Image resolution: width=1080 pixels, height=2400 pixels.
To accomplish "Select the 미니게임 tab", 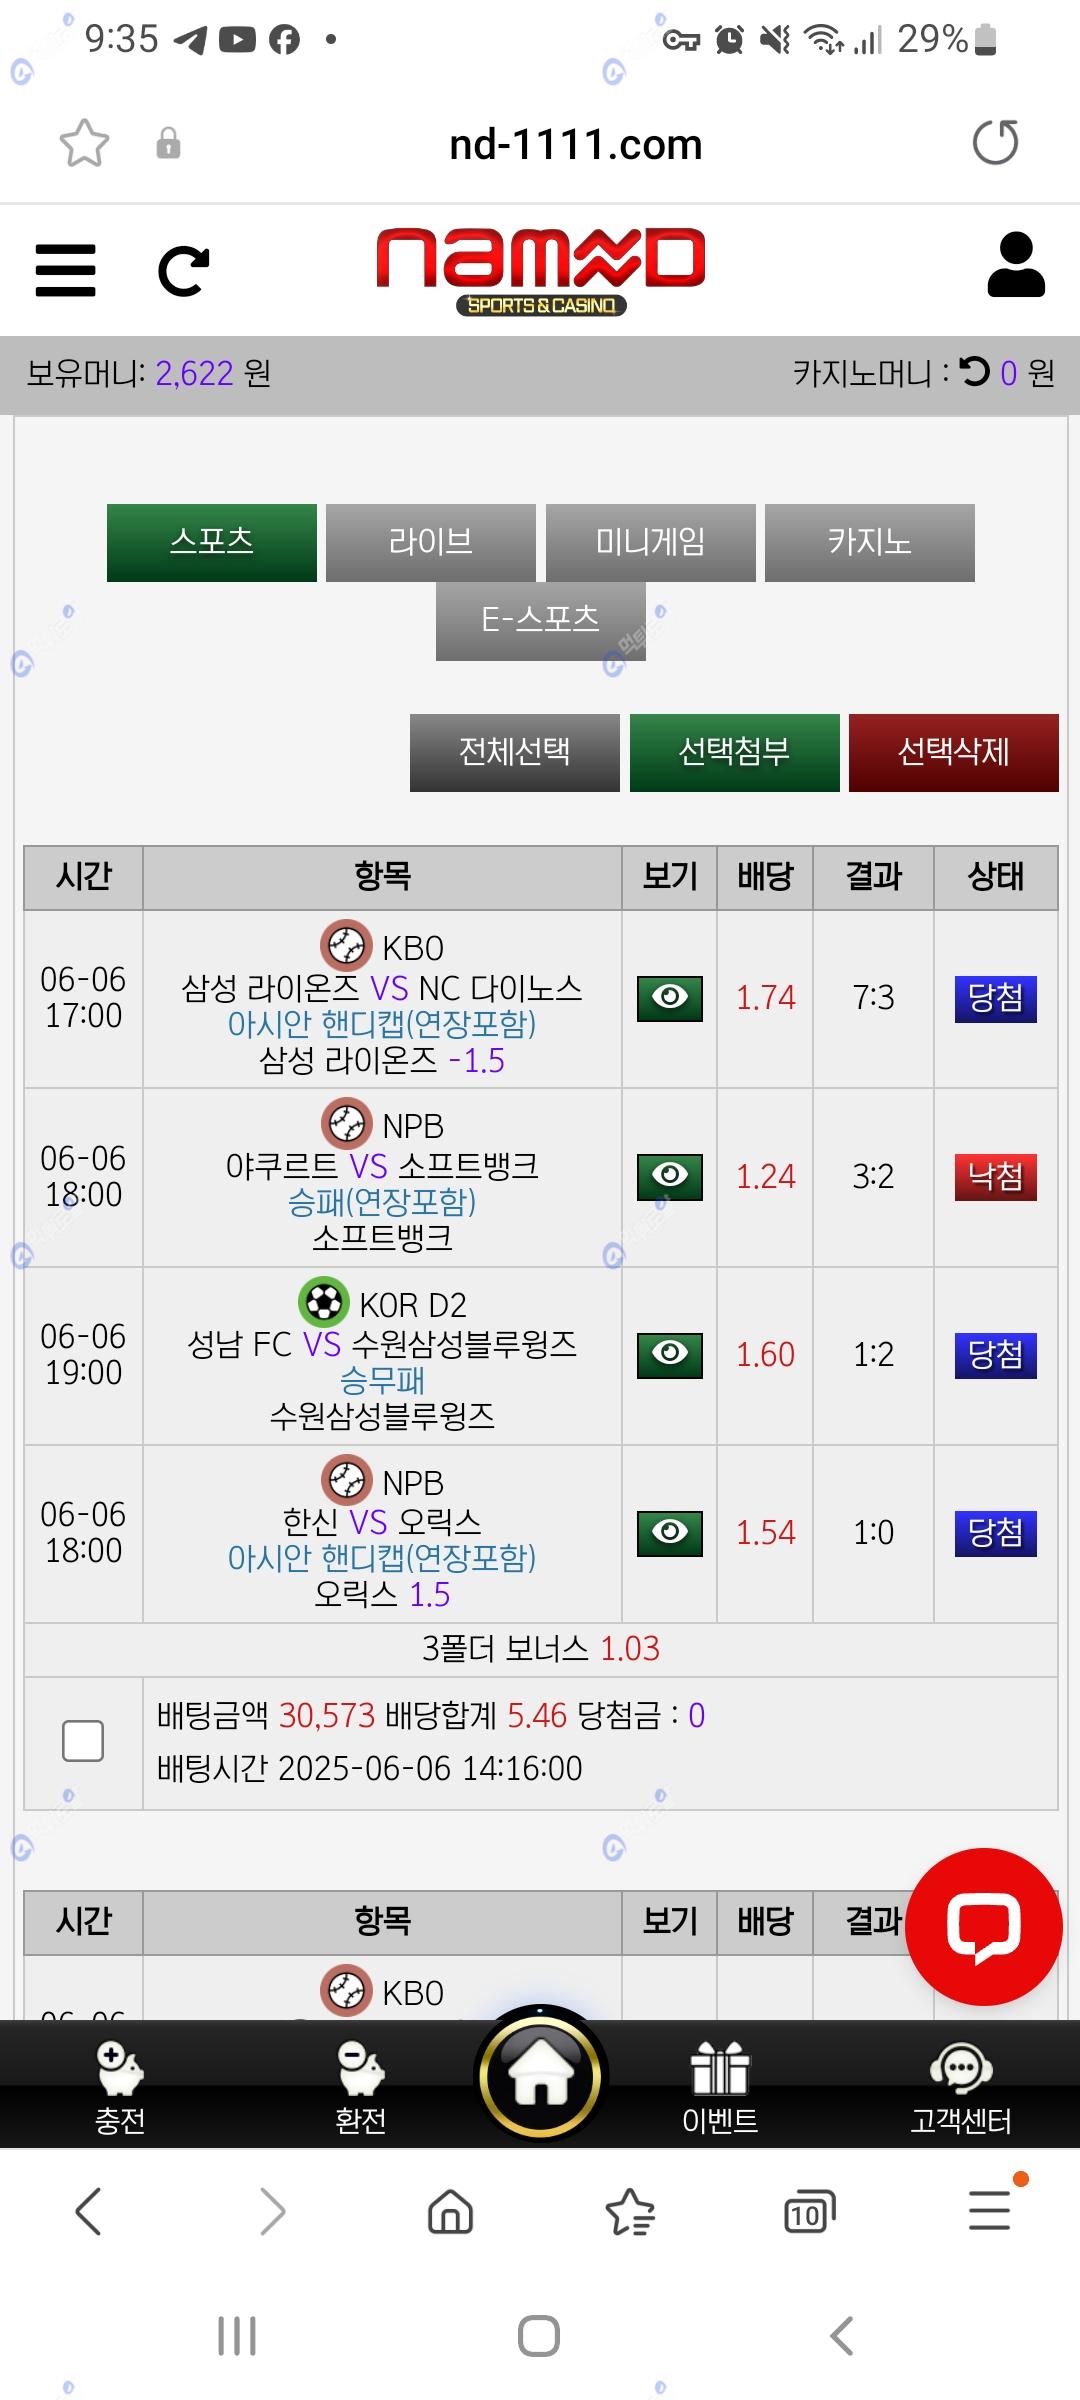I will 650,542.
